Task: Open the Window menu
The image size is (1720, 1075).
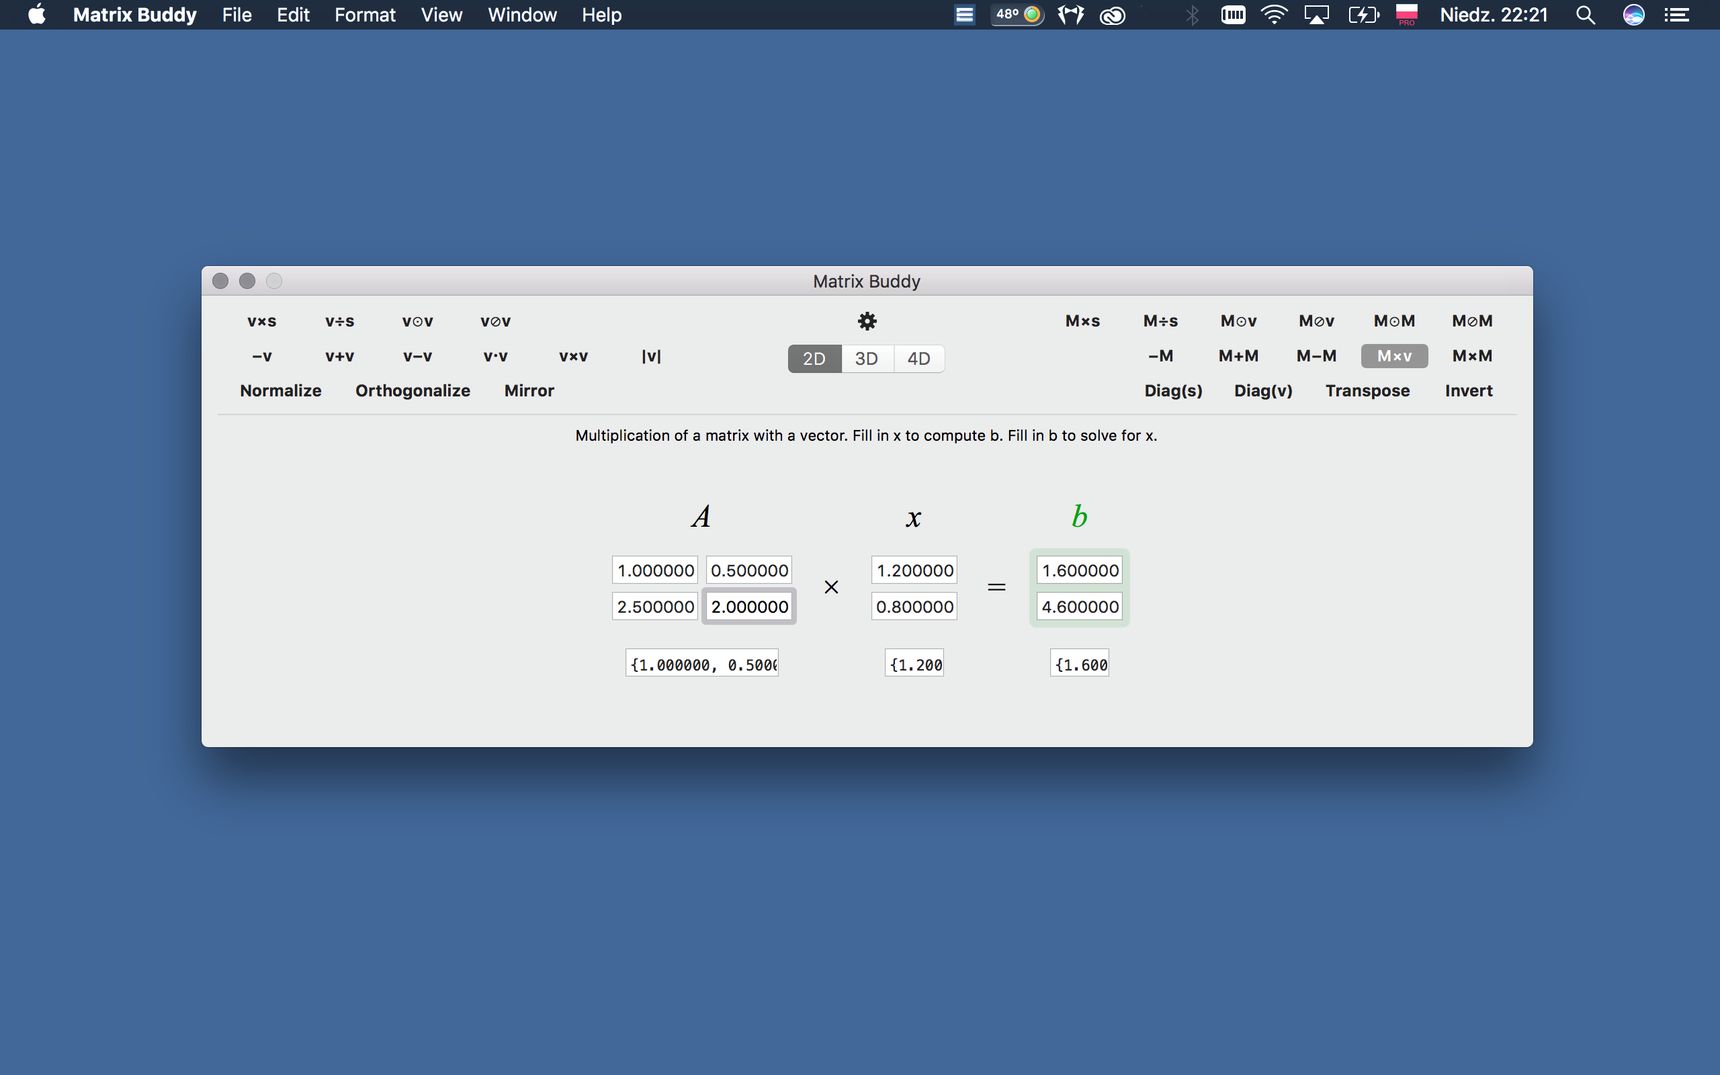Action: pyautogui.click(x=522, y=14)
